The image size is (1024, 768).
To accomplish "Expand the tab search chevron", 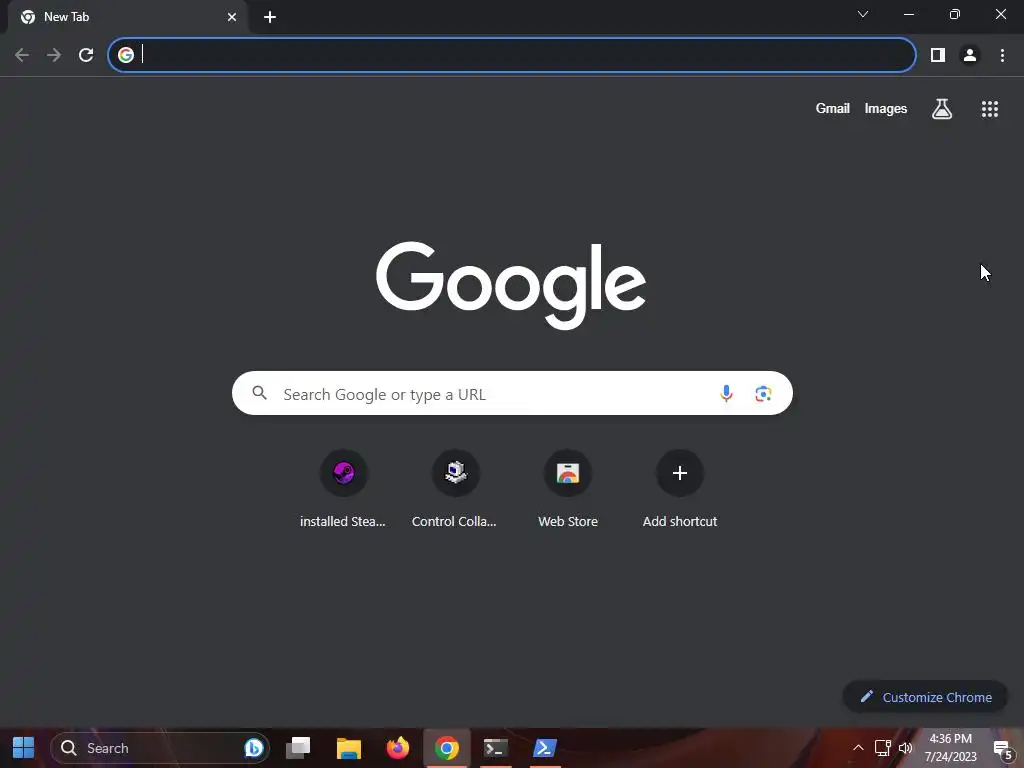I will (x=863, y=14).
